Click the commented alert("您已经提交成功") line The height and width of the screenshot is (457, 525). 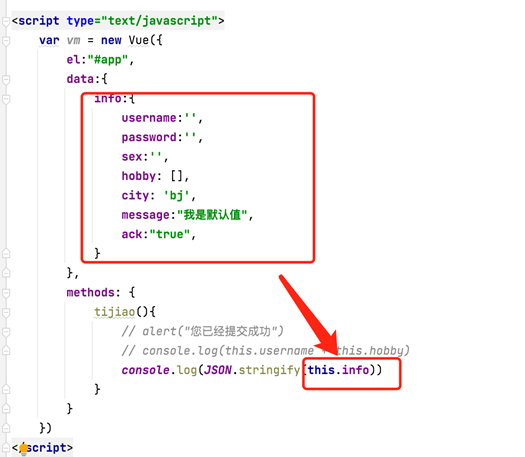pyautogui.click(x=203, y=331)
